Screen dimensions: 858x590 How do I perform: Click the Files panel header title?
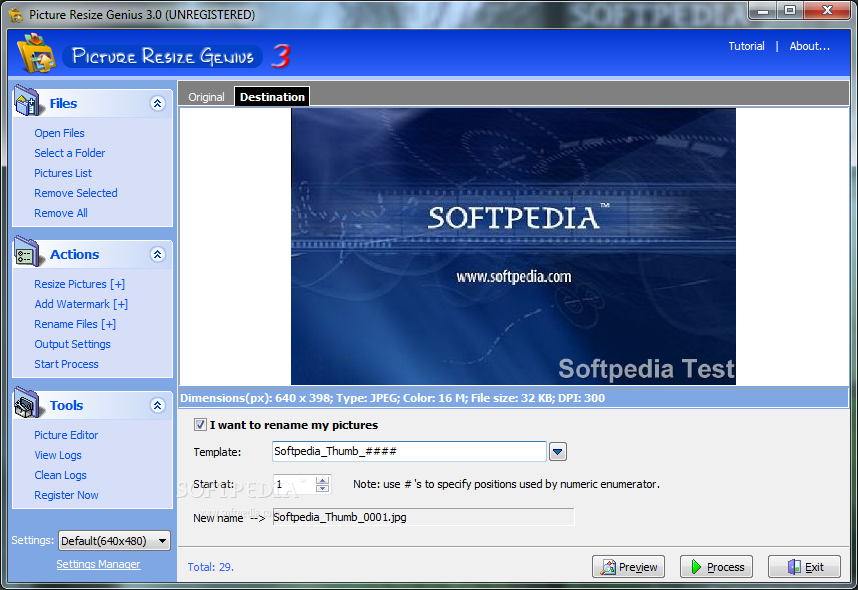(x=63, y=103)
